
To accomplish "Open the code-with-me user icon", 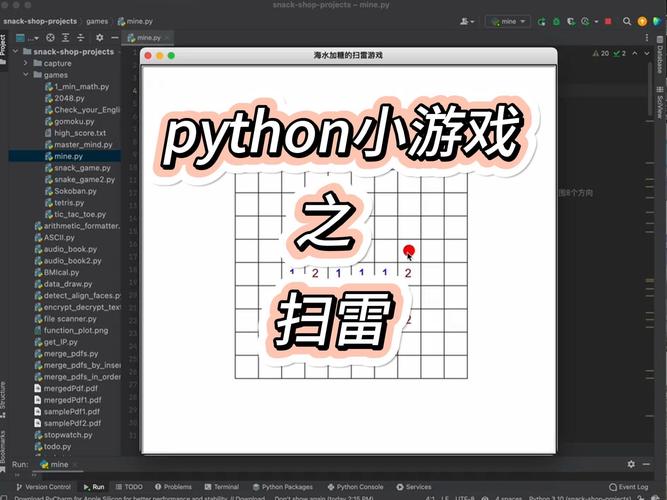I will coord(467,21).
